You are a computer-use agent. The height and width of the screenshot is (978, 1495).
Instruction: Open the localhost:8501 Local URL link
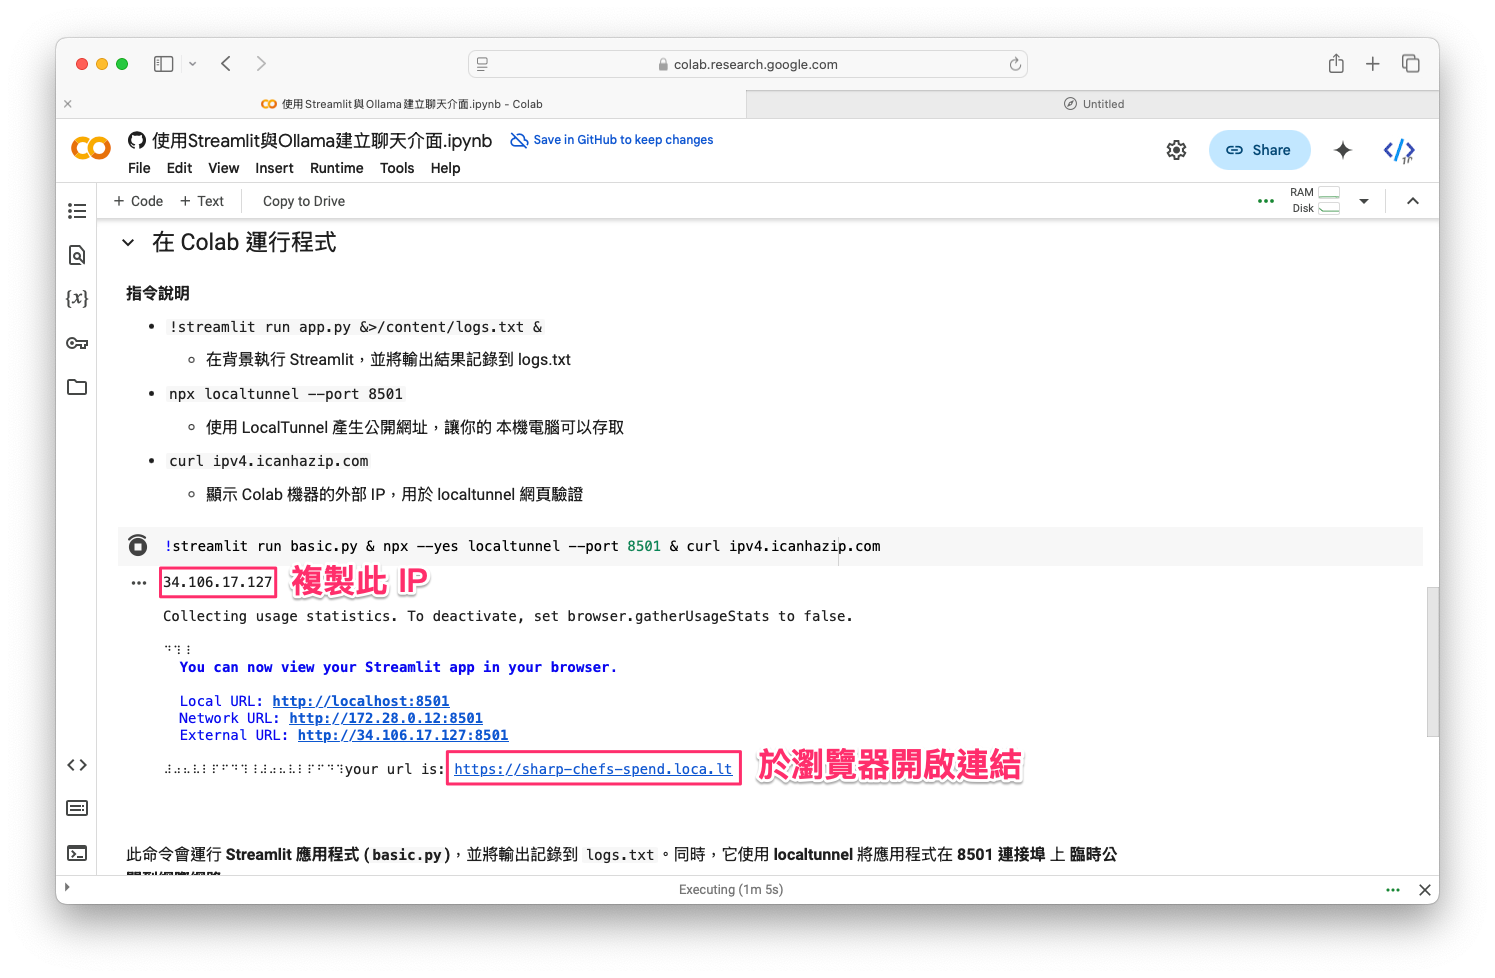coord(361,701)
